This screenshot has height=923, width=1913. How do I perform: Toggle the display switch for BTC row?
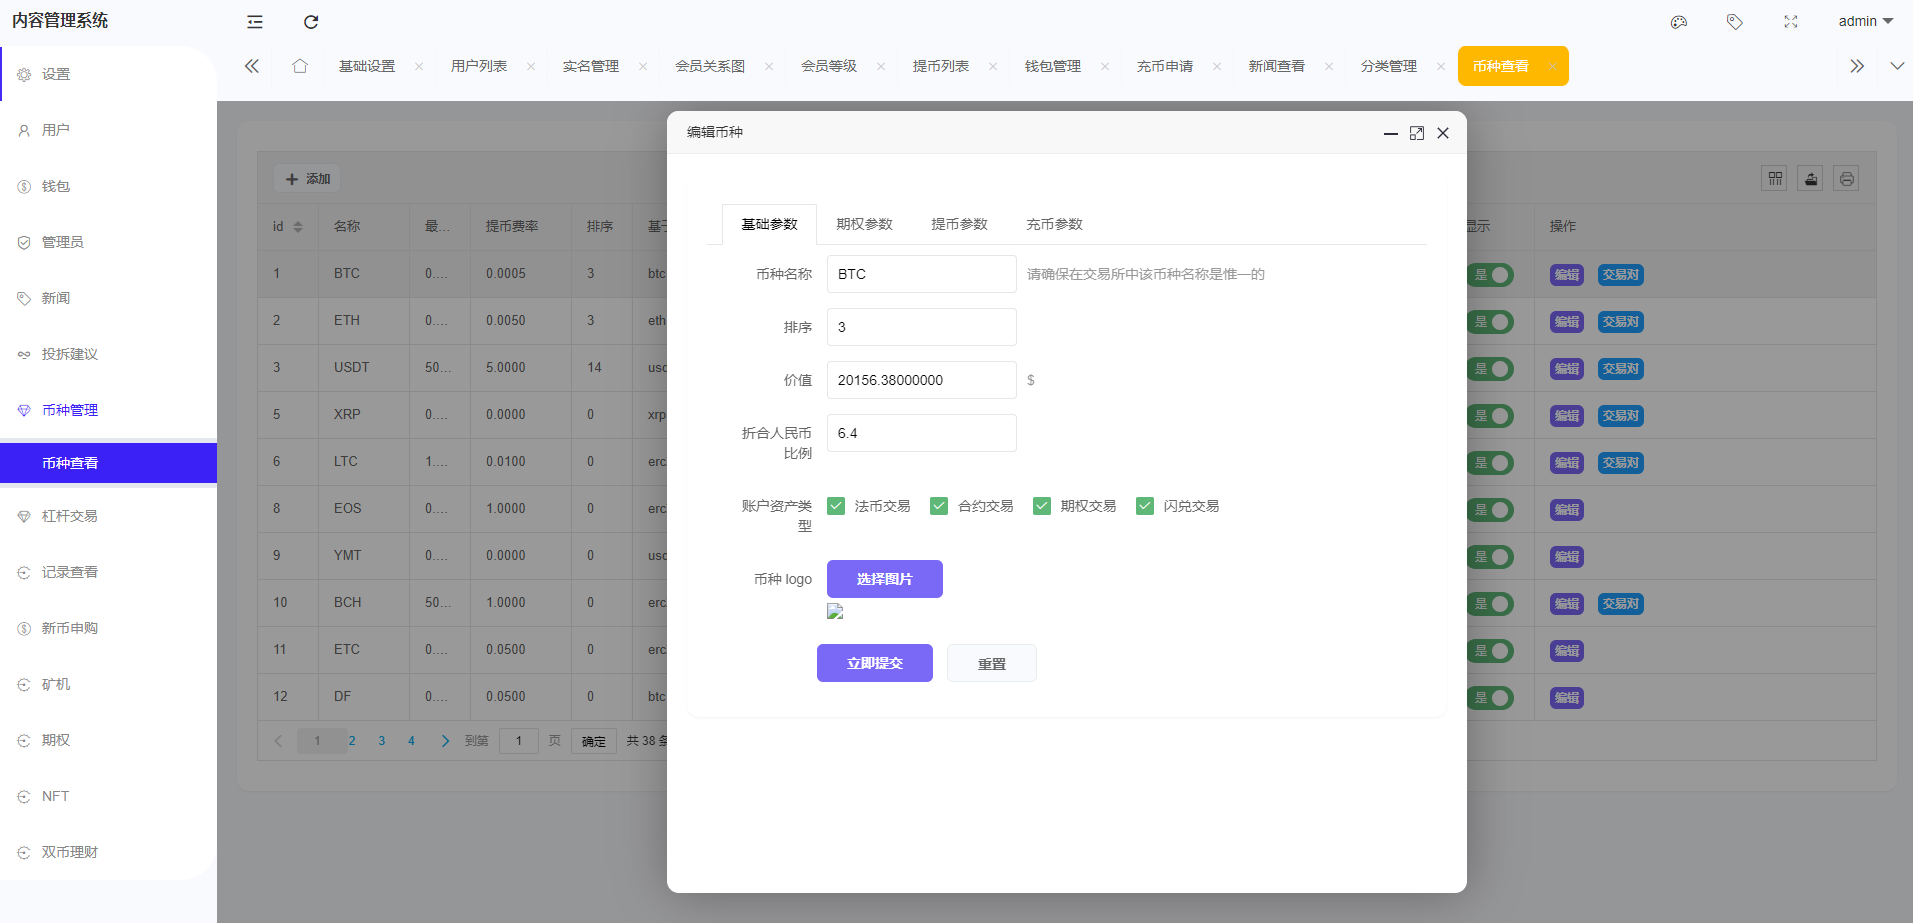(x=1491, y=275)
